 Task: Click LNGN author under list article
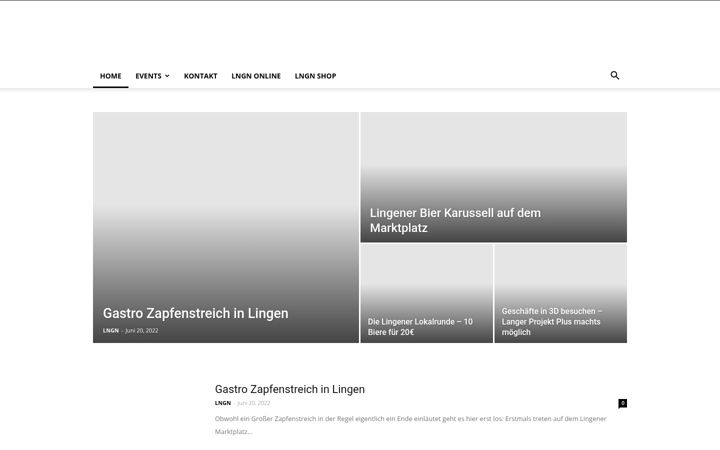tap(223, 403)
